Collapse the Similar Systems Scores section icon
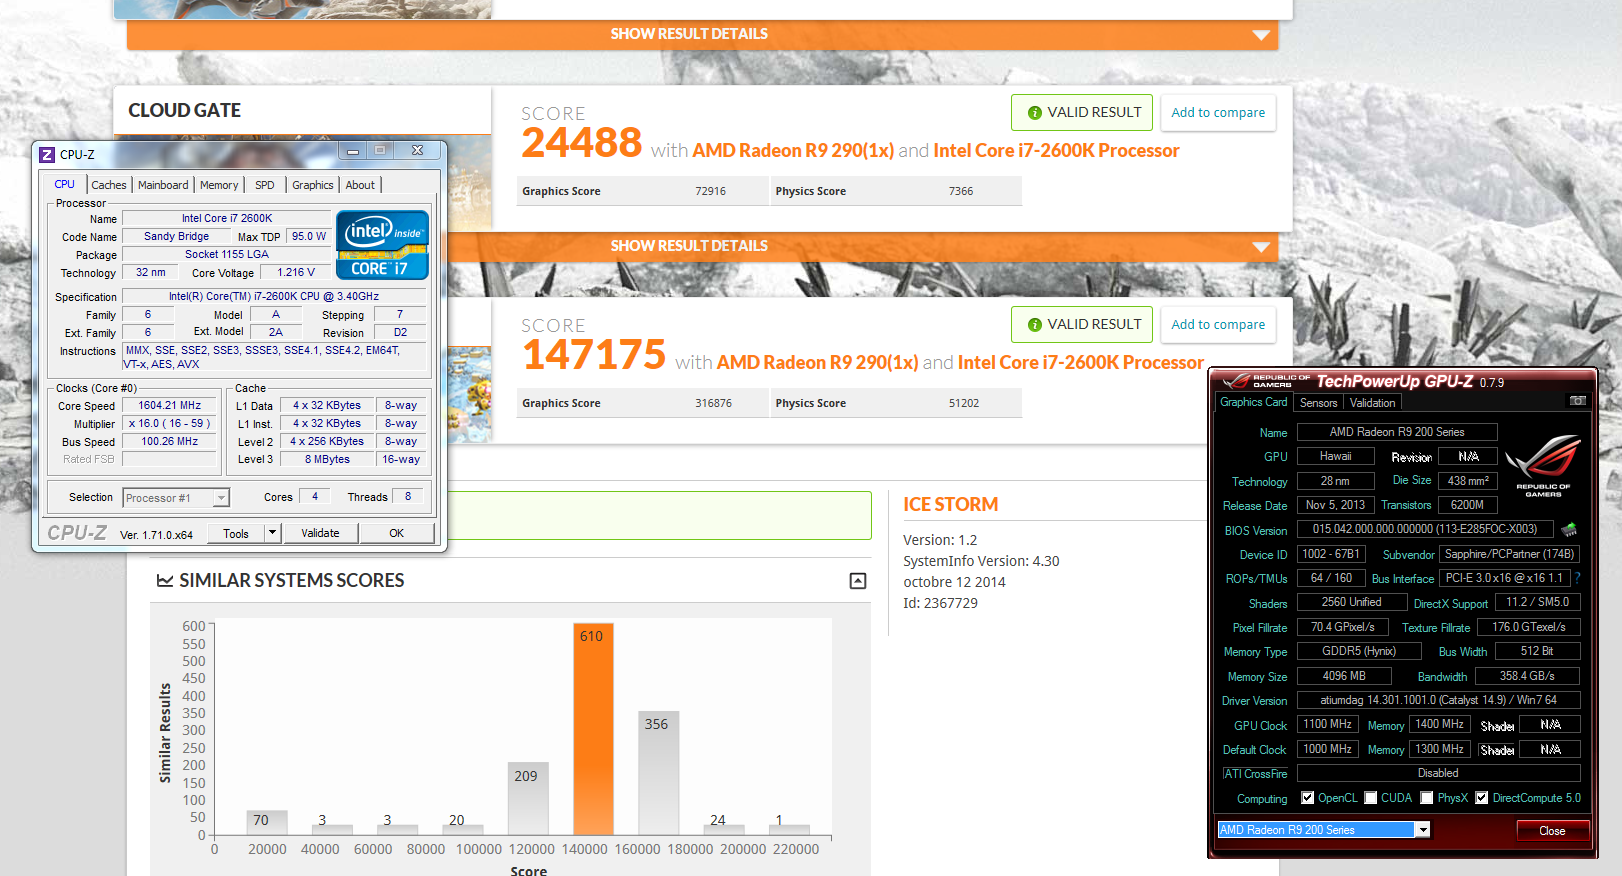 (x=858, y=581)
